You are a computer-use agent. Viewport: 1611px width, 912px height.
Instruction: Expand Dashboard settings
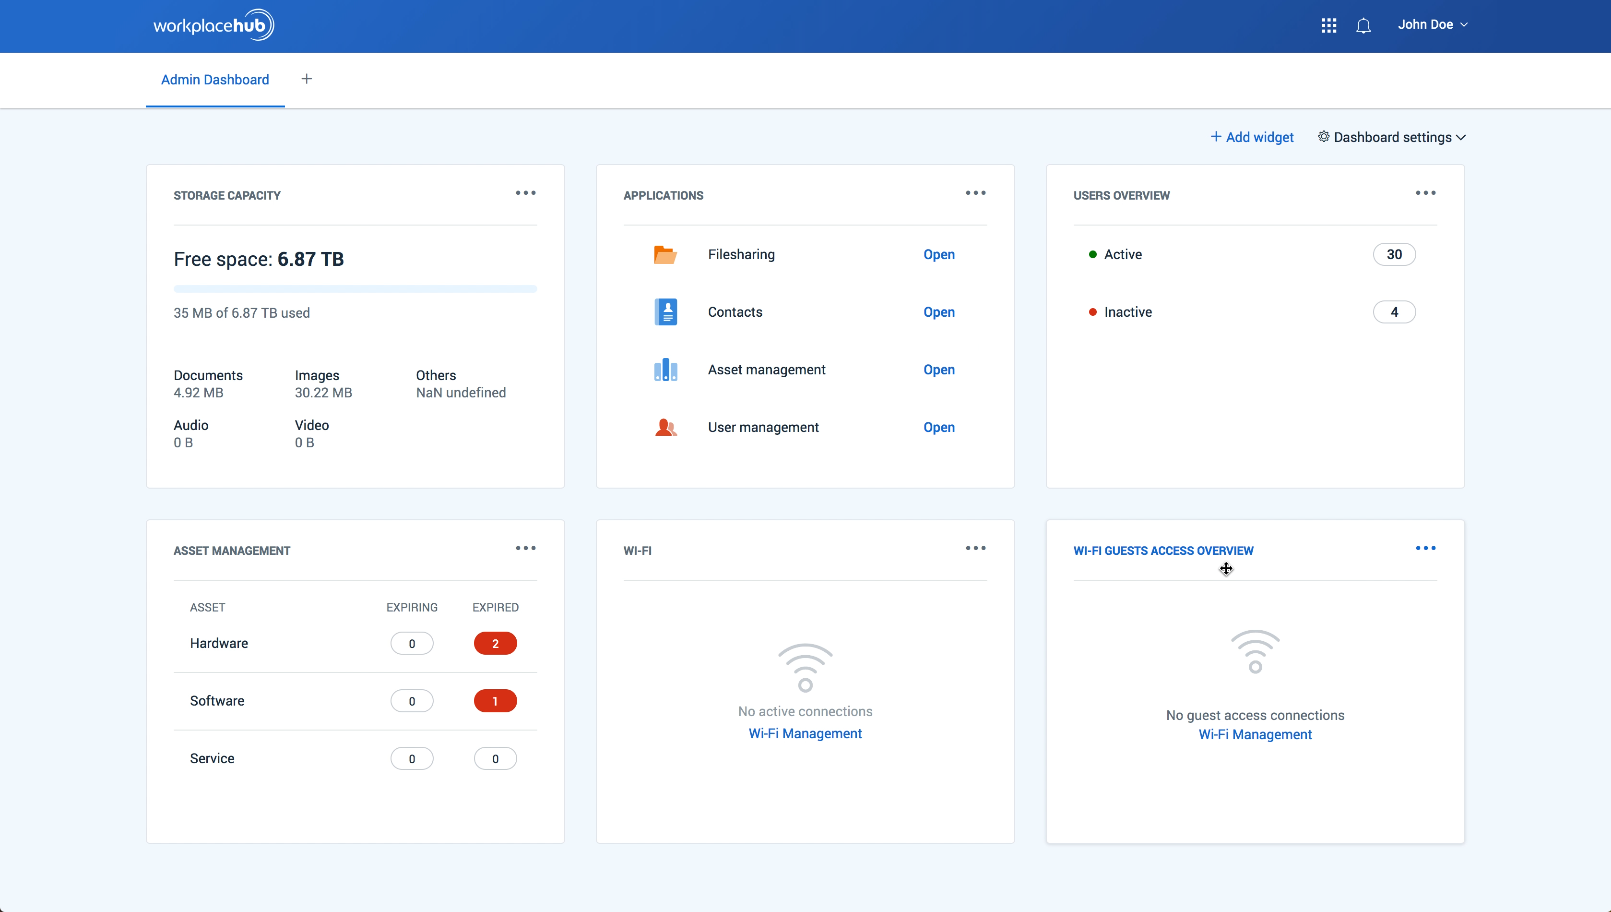pyautogui.click(x=1391, y=137)
